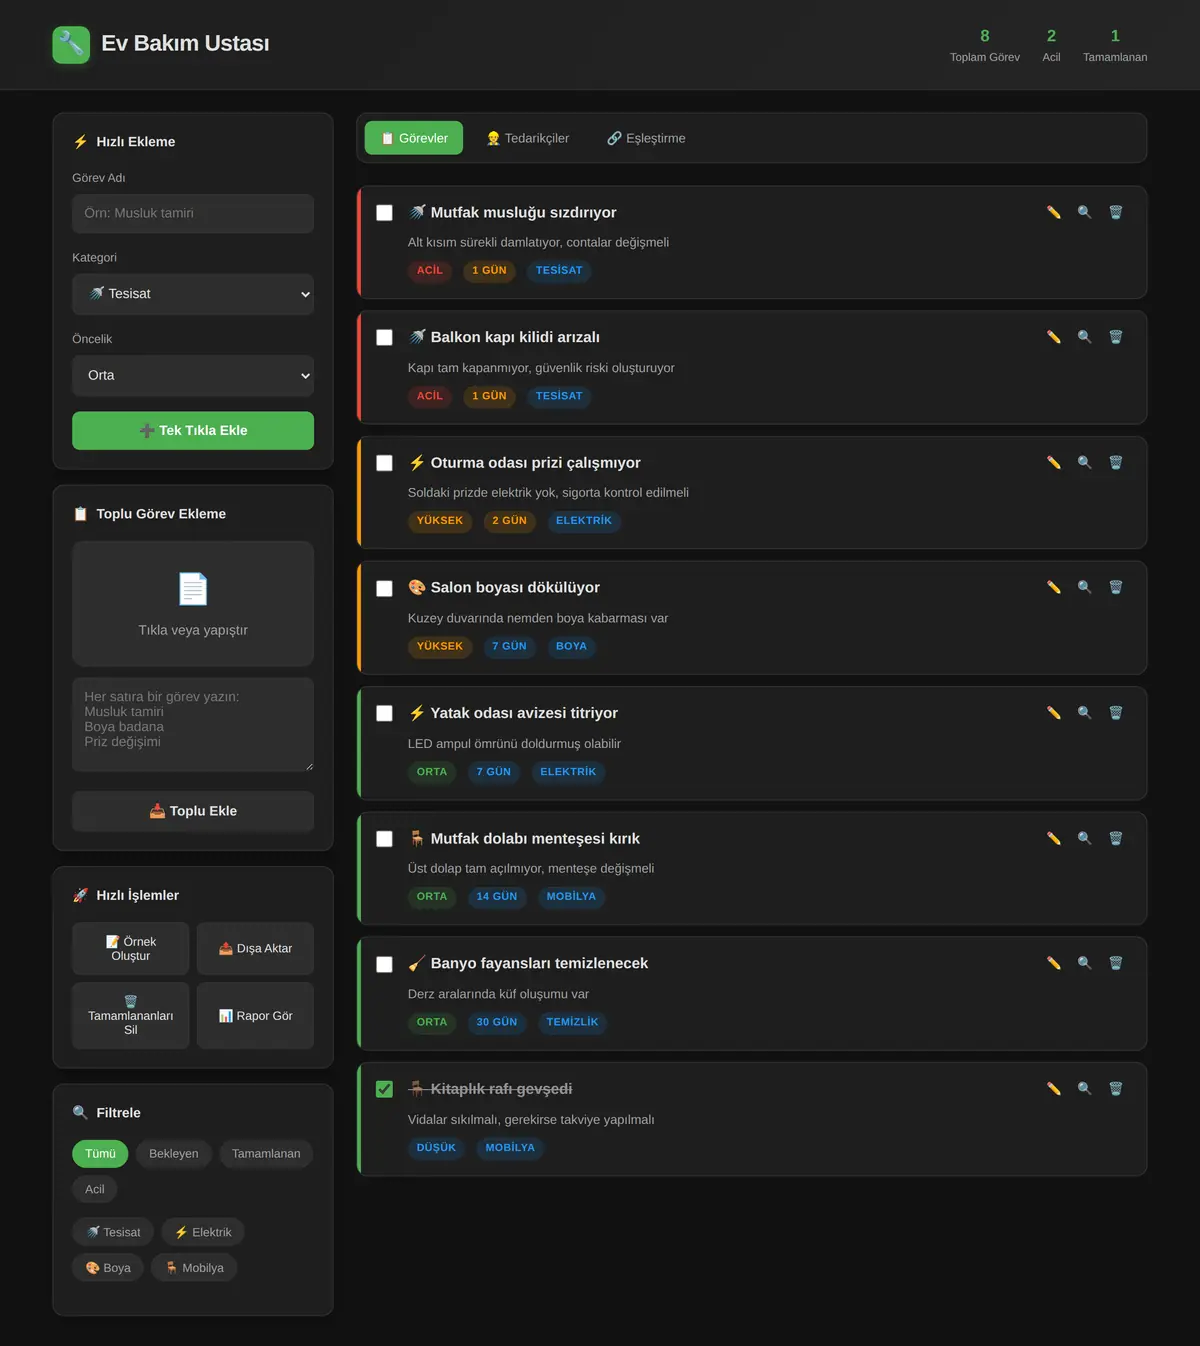Open the Öncelik dropdown showing Orta
Screen dimensions: 1200x1346
193,376
